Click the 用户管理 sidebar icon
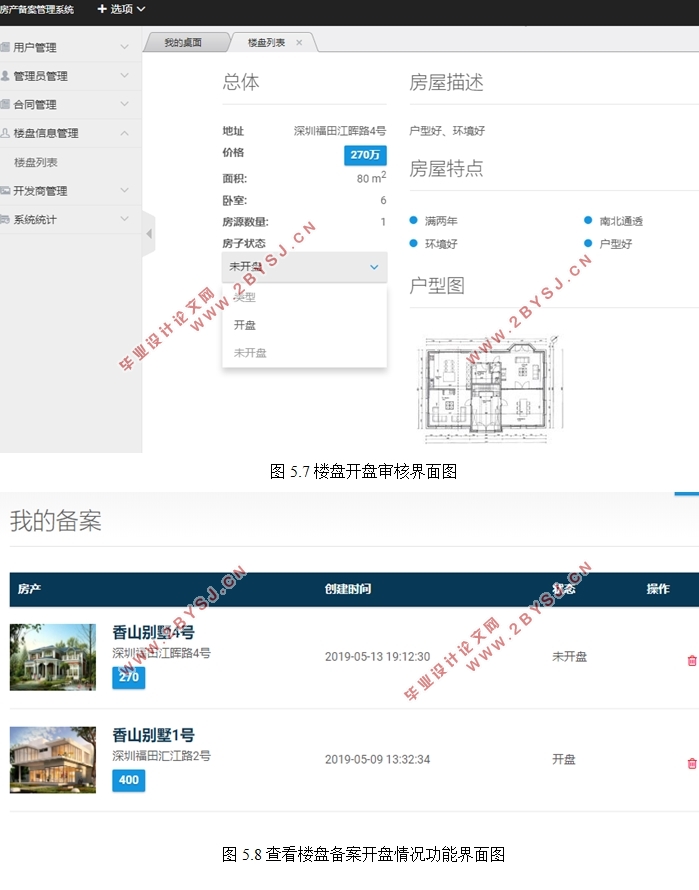Image resolution: width=699 pixels, height=890 pixels. (5, 47)
